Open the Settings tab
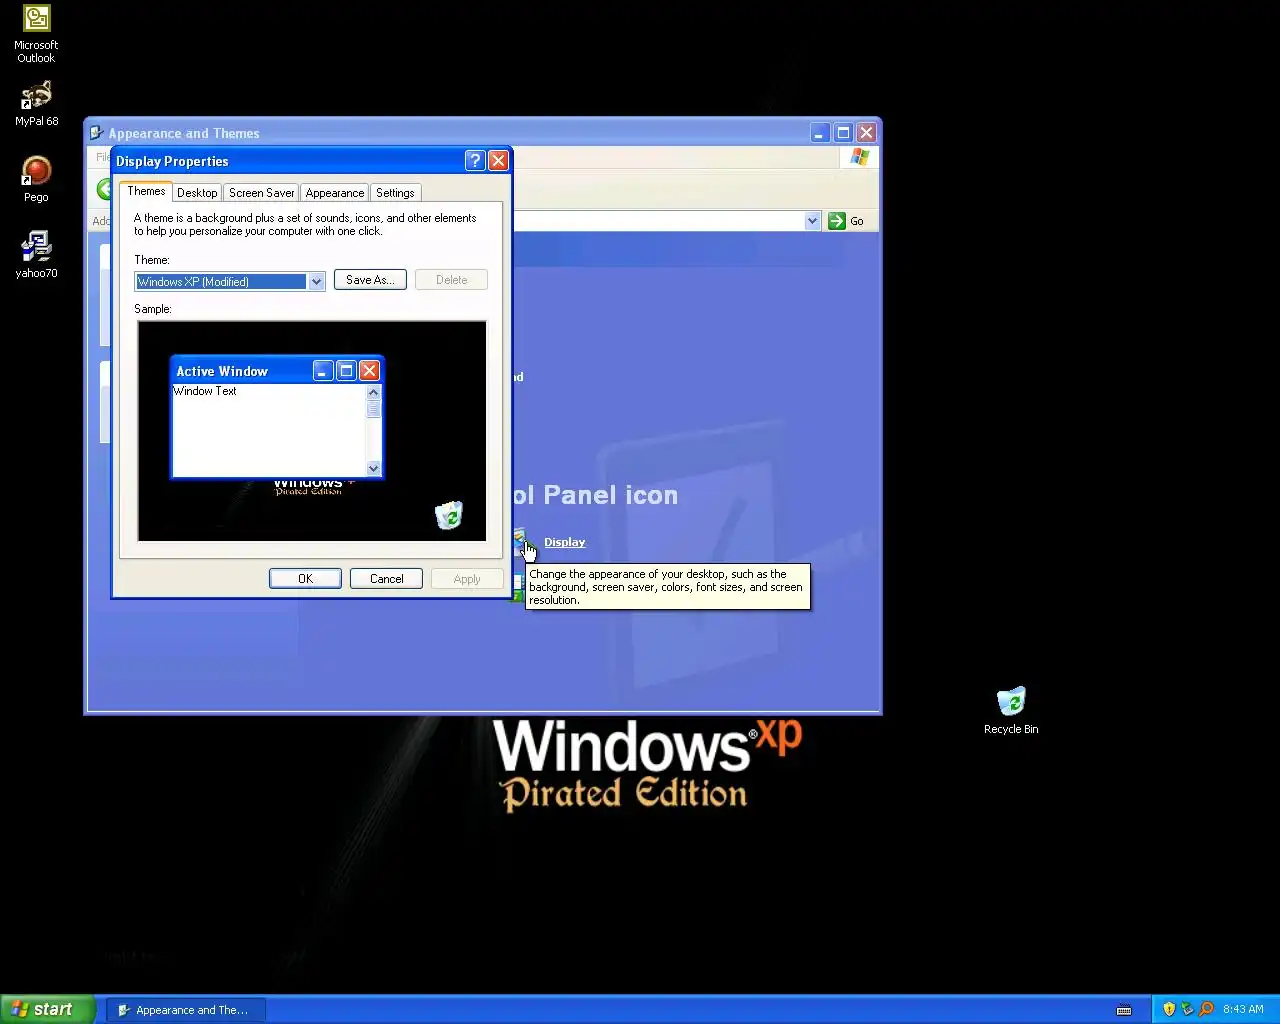Viewport: 1280px width, 1024px height. click(395, 193)
